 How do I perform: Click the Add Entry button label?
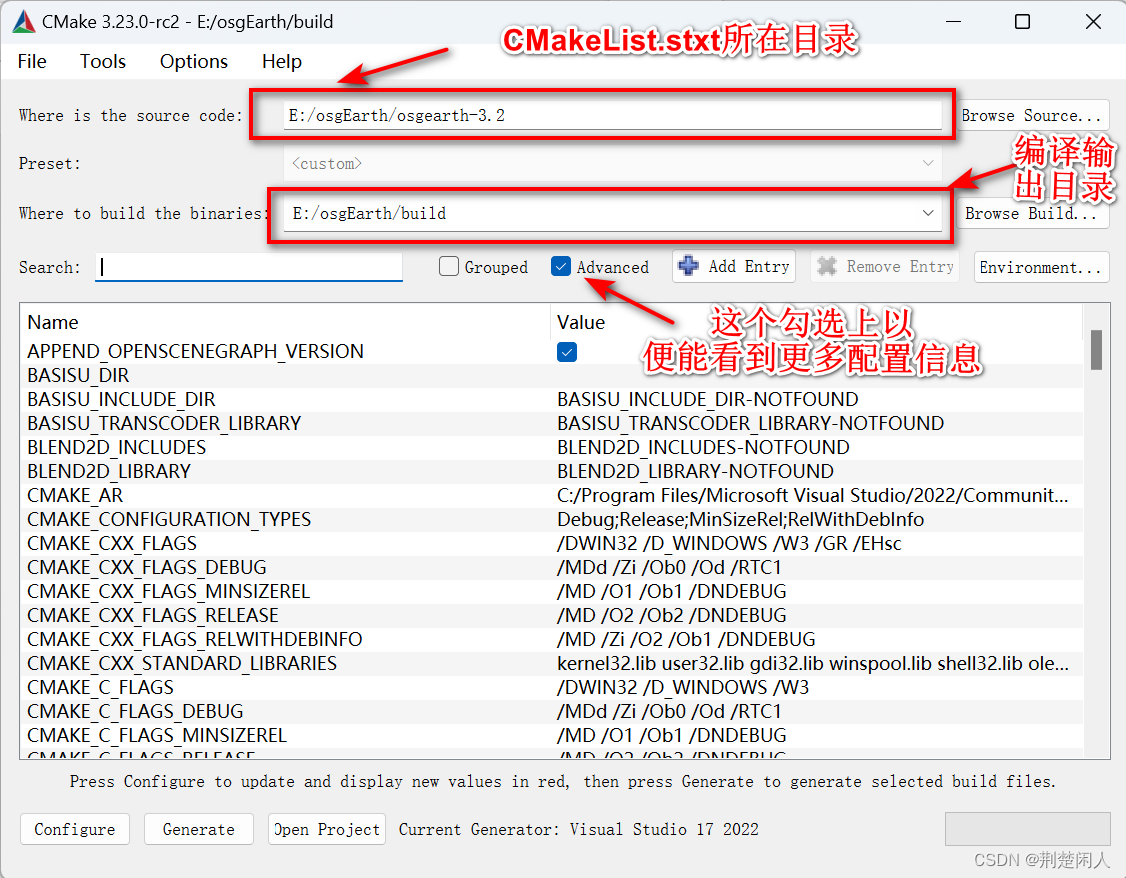(749, 266)
